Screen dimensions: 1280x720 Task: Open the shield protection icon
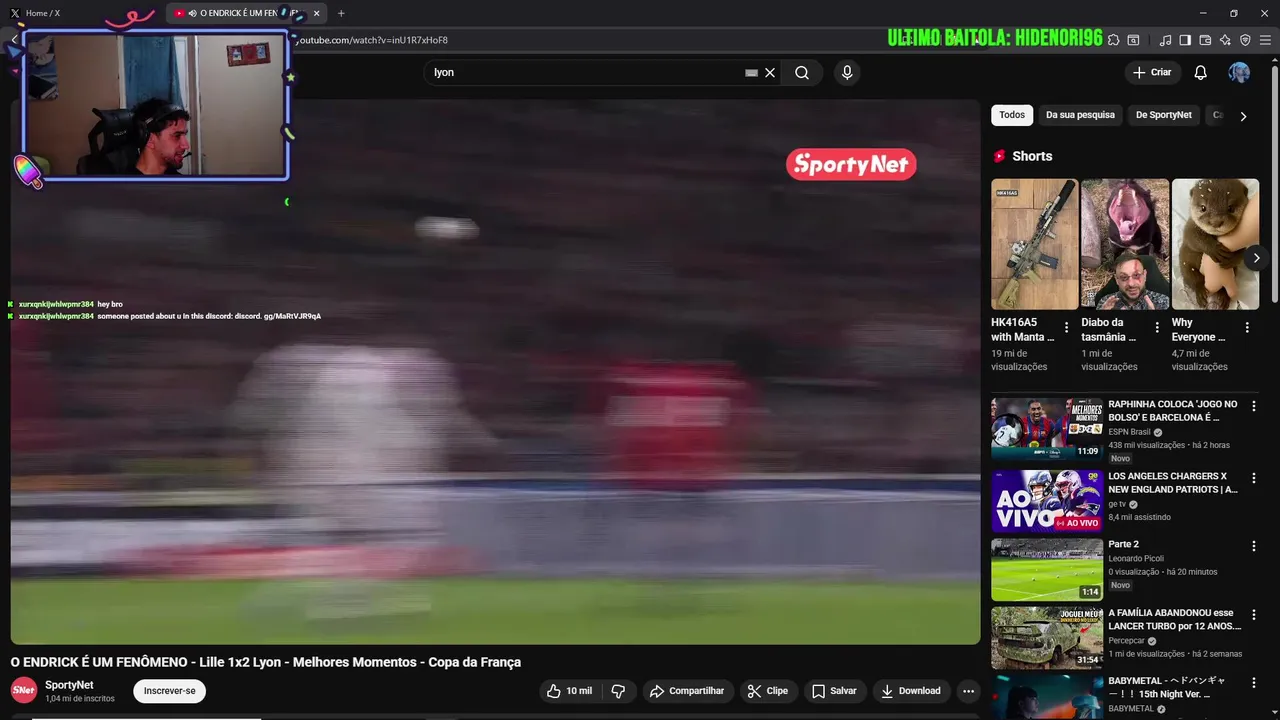point(1245,40)
